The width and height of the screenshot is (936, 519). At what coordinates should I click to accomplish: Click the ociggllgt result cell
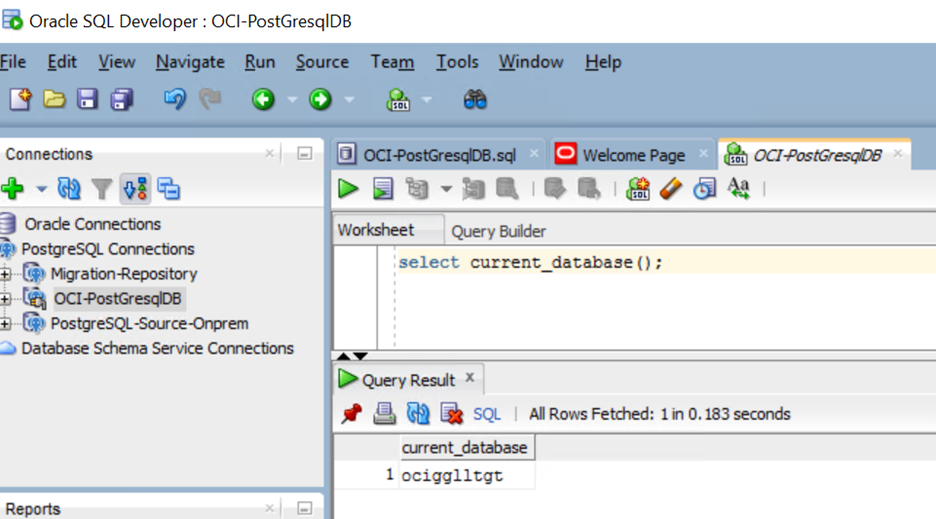click(x=467, y=475)
